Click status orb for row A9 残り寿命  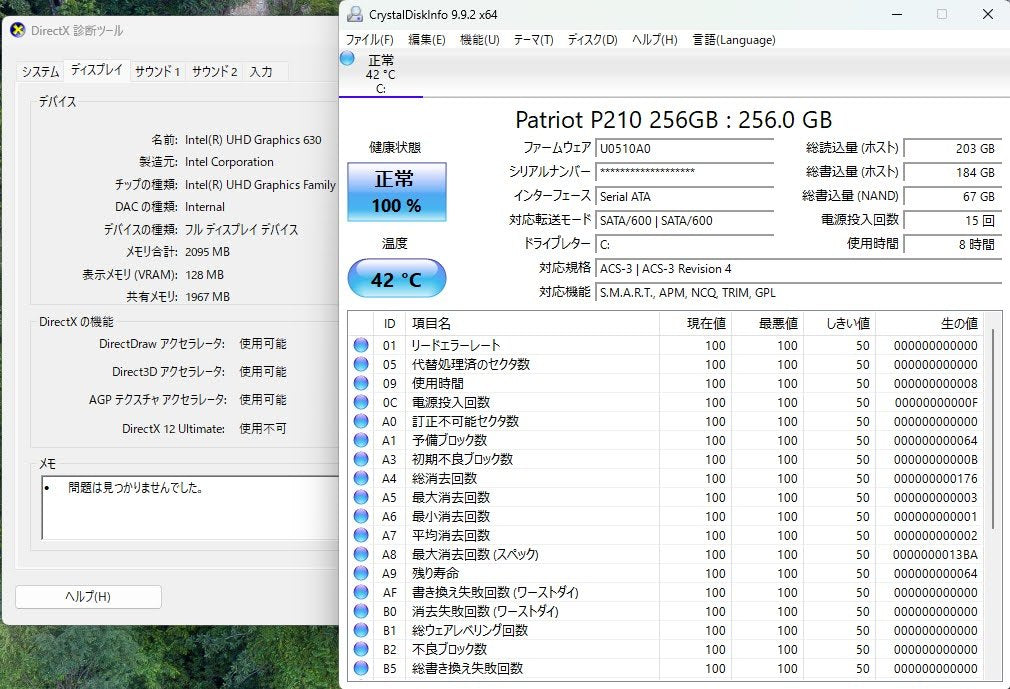tap(361, 573)
